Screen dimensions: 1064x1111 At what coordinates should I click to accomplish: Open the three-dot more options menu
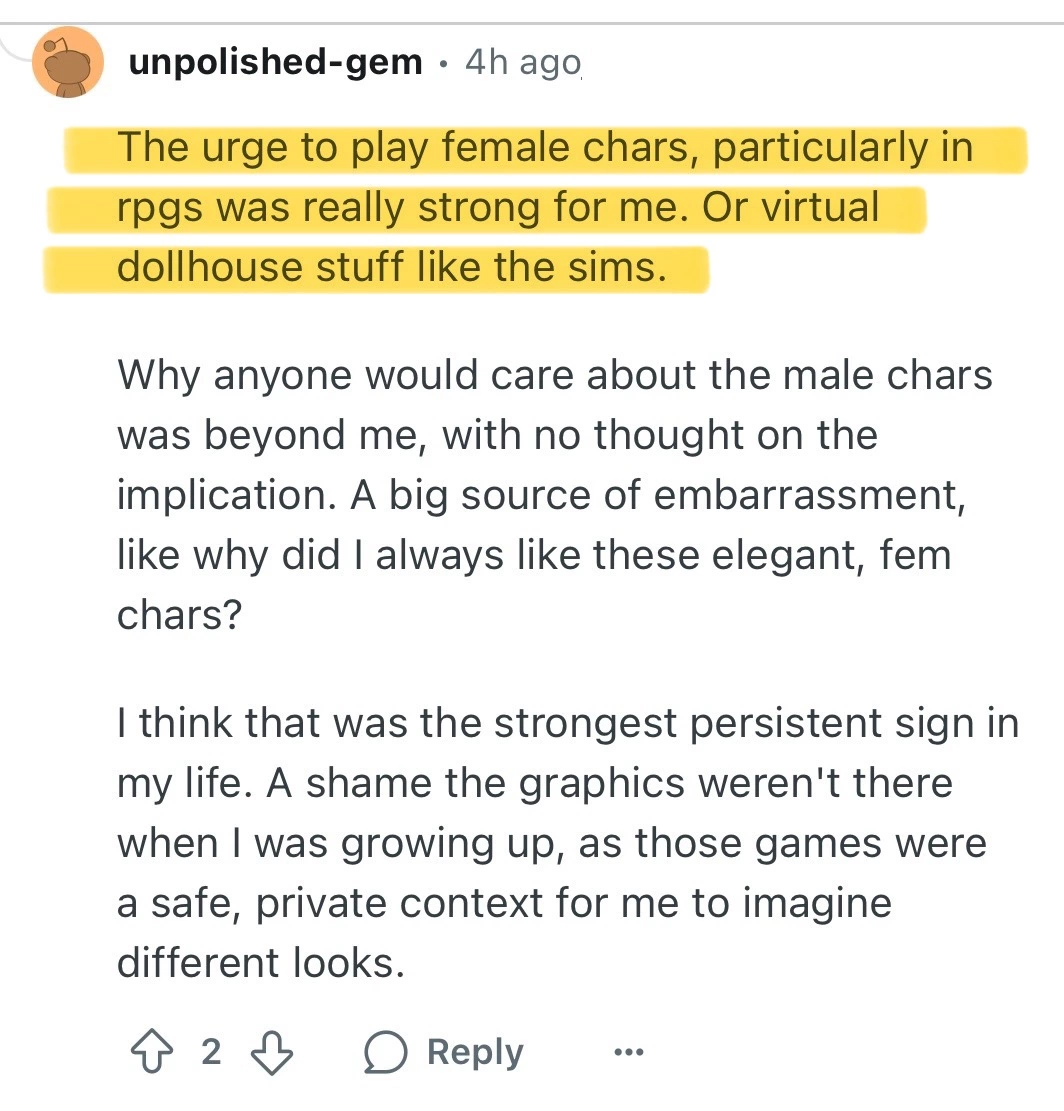(629, 1053)
